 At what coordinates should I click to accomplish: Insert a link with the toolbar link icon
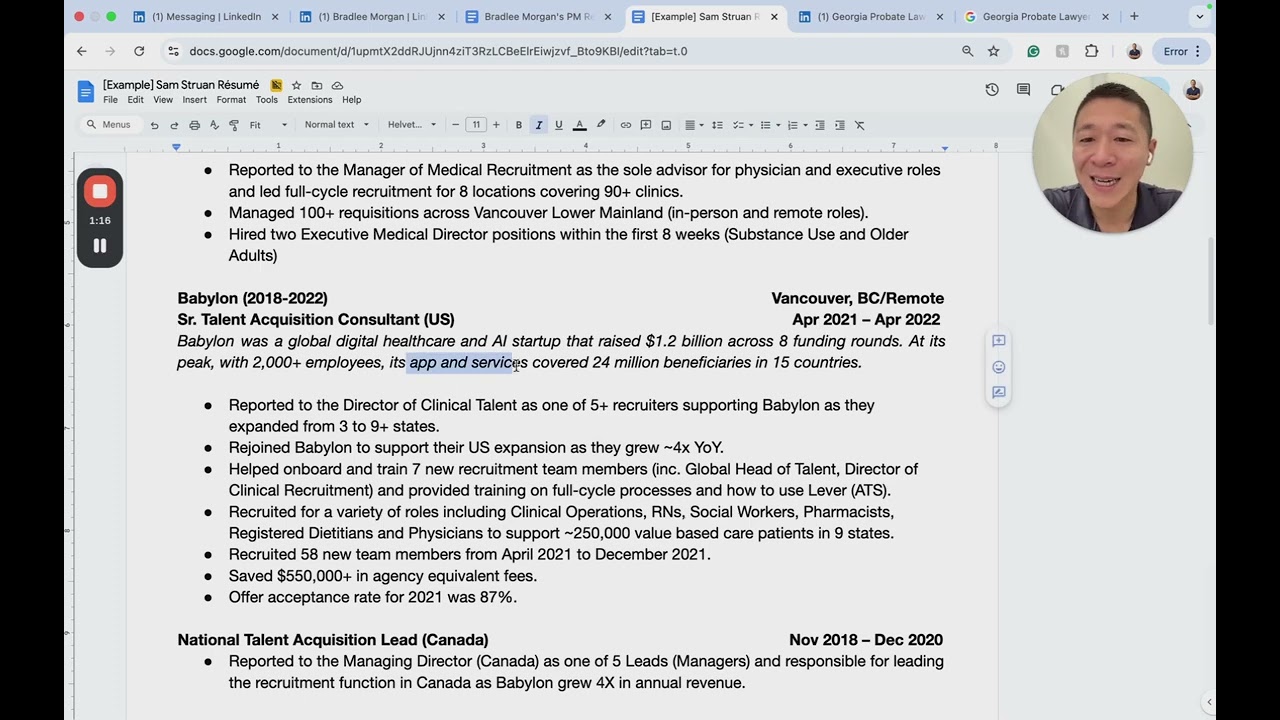(x=626, y=125)
